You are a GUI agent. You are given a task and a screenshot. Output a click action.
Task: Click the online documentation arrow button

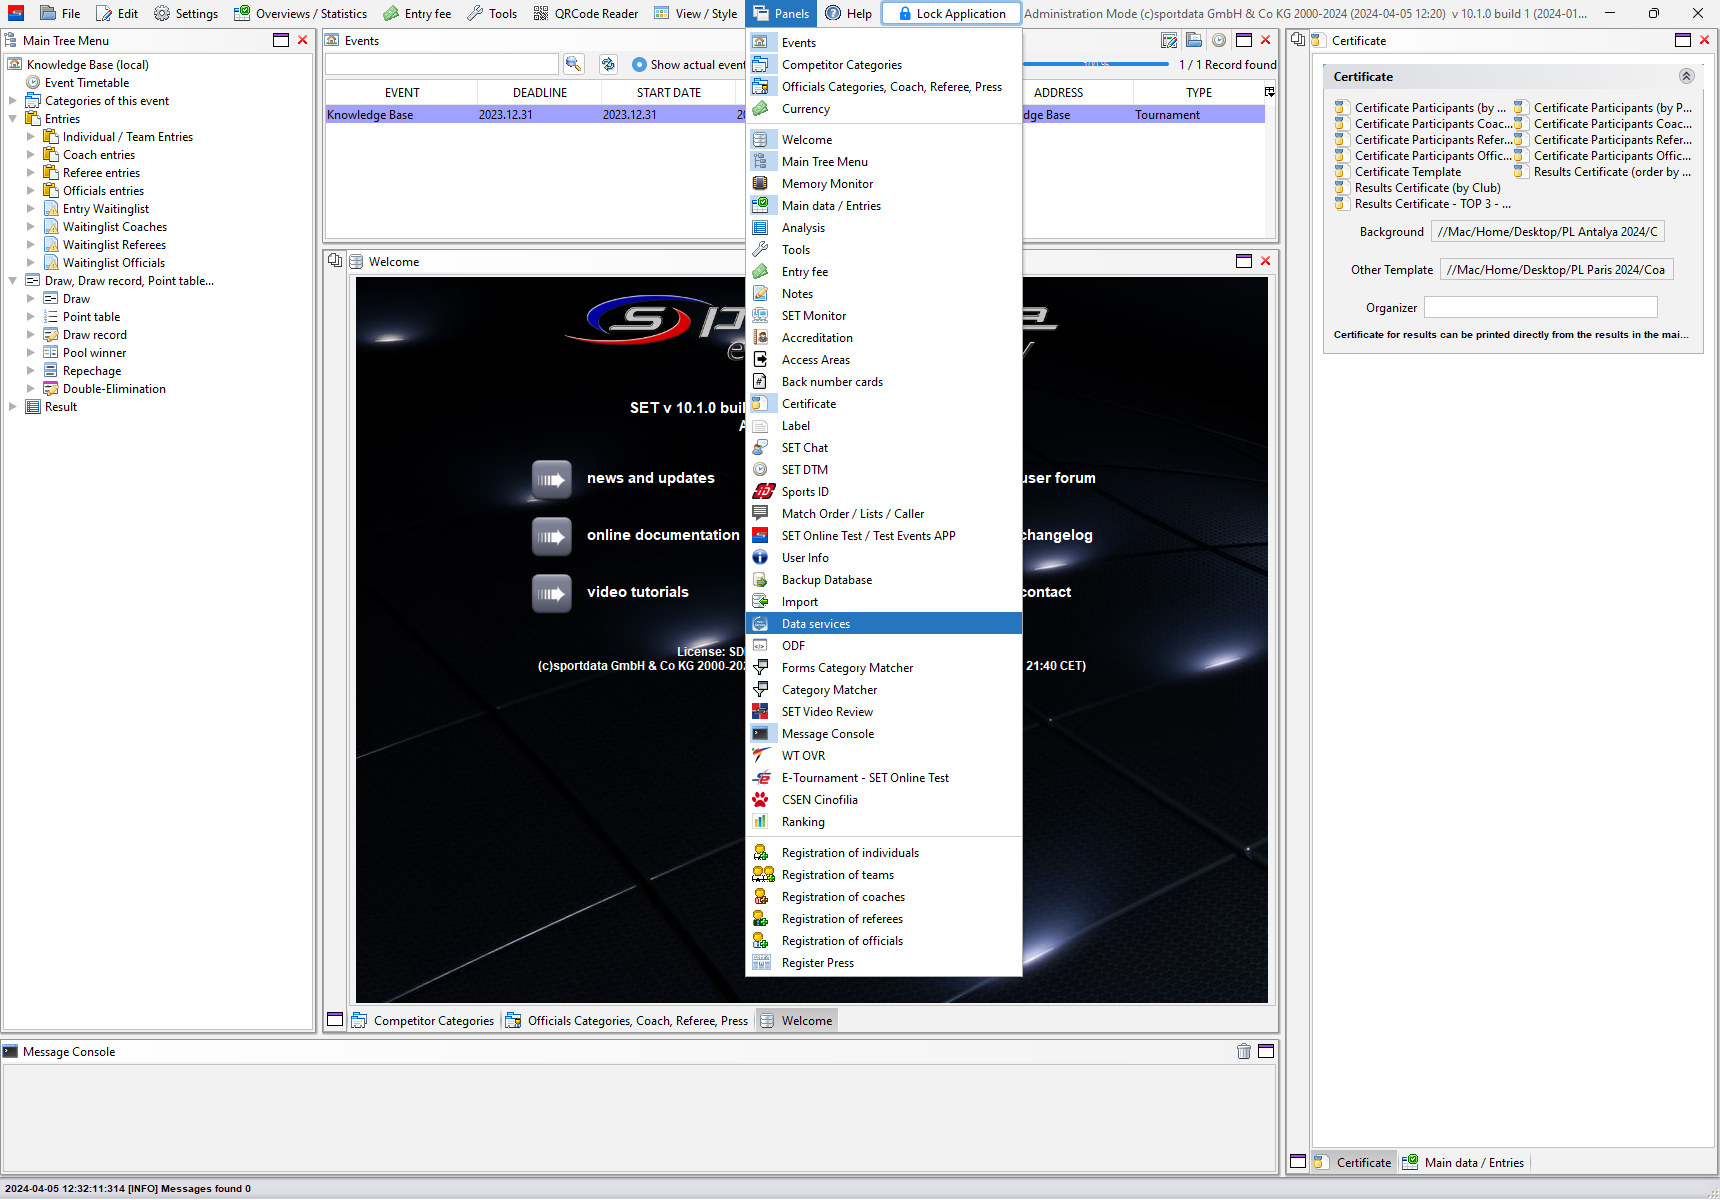point(552,536)
